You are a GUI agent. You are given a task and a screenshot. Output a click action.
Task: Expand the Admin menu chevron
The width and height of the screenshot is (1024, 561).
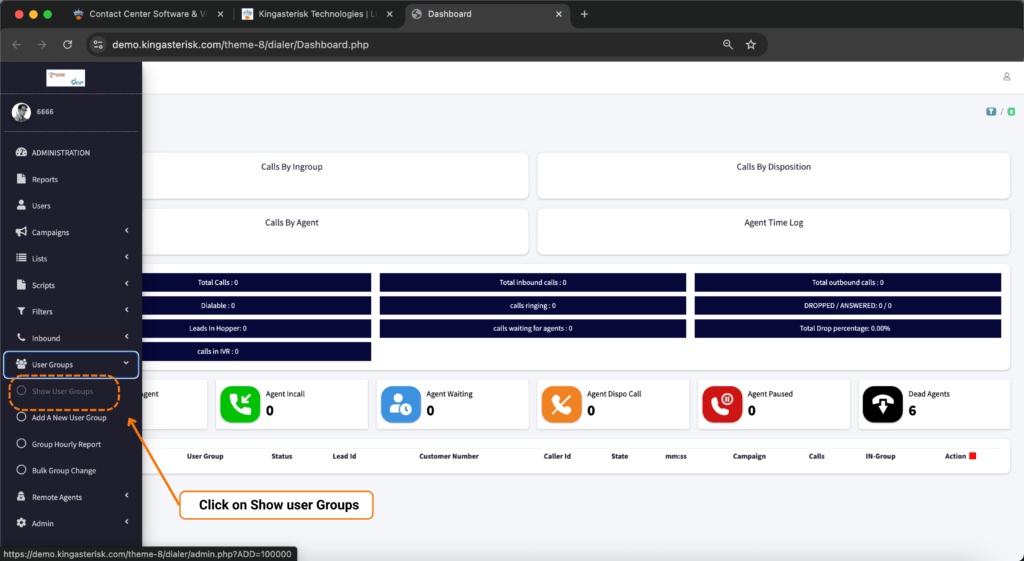(x=126, y=521)
